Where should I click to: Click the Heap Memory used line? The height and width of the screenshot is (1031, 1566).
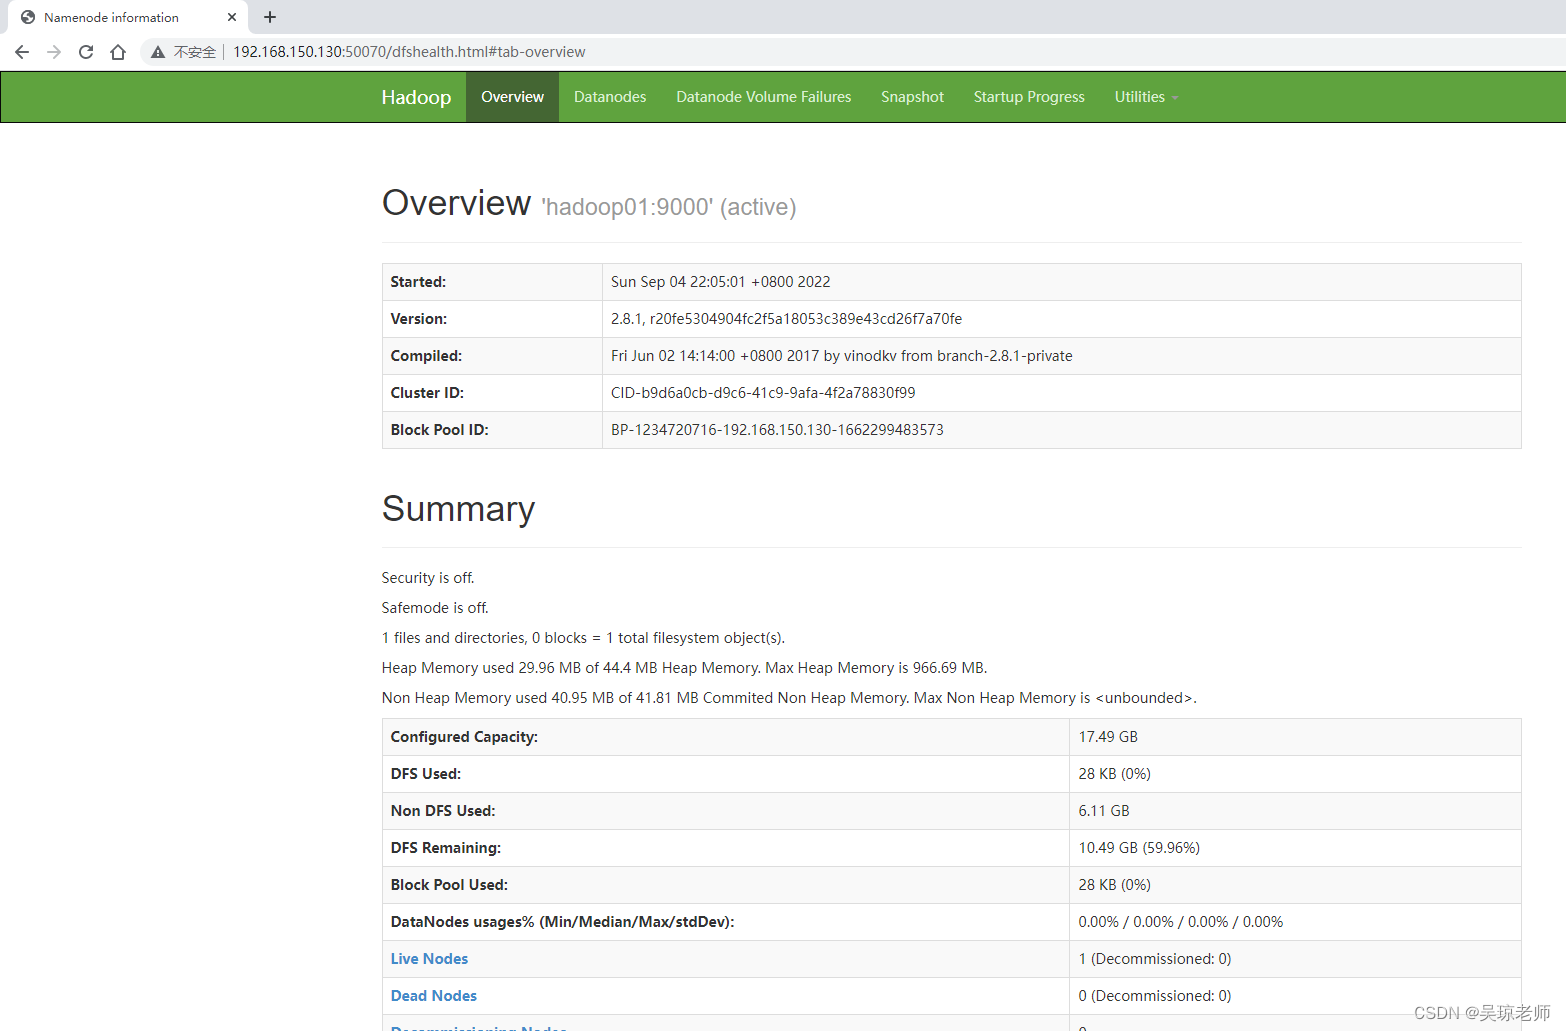click(x=684, y=668)
